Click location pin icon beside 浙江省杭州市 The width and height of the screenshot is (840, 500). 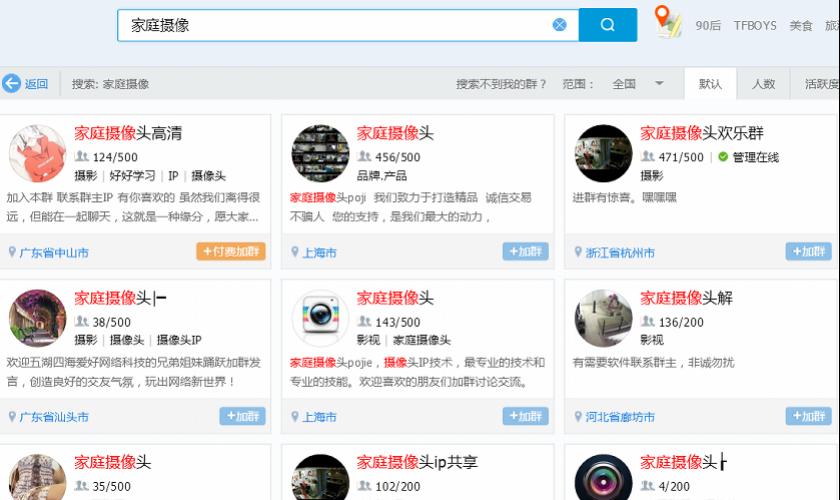click(578, 251)
